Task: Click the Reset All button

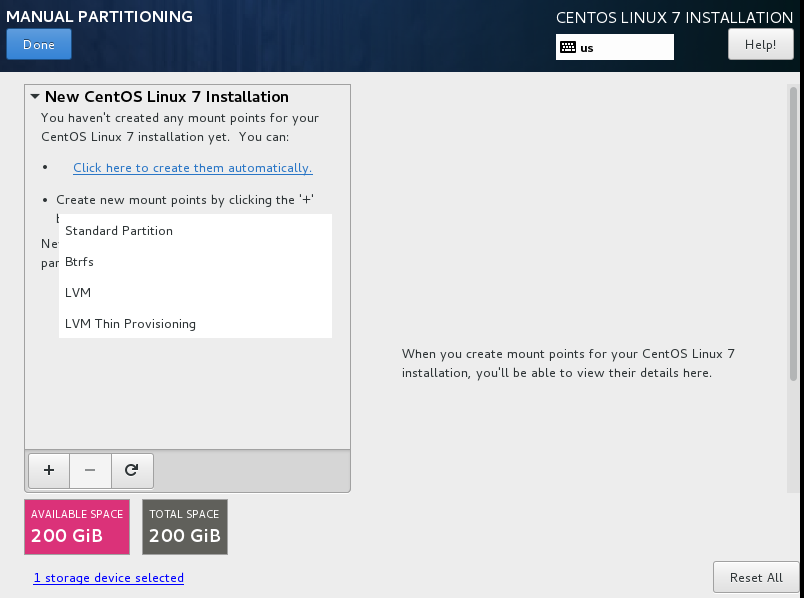Action: pyautogui.click(x=756, y=577)
